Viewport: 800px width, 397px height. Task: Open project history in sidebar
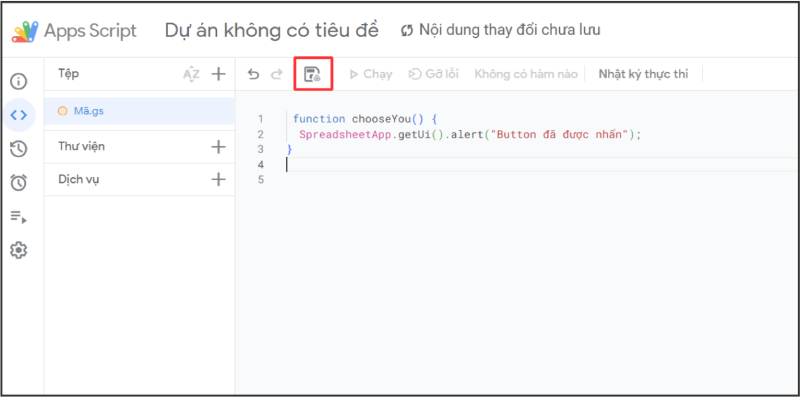19,149
